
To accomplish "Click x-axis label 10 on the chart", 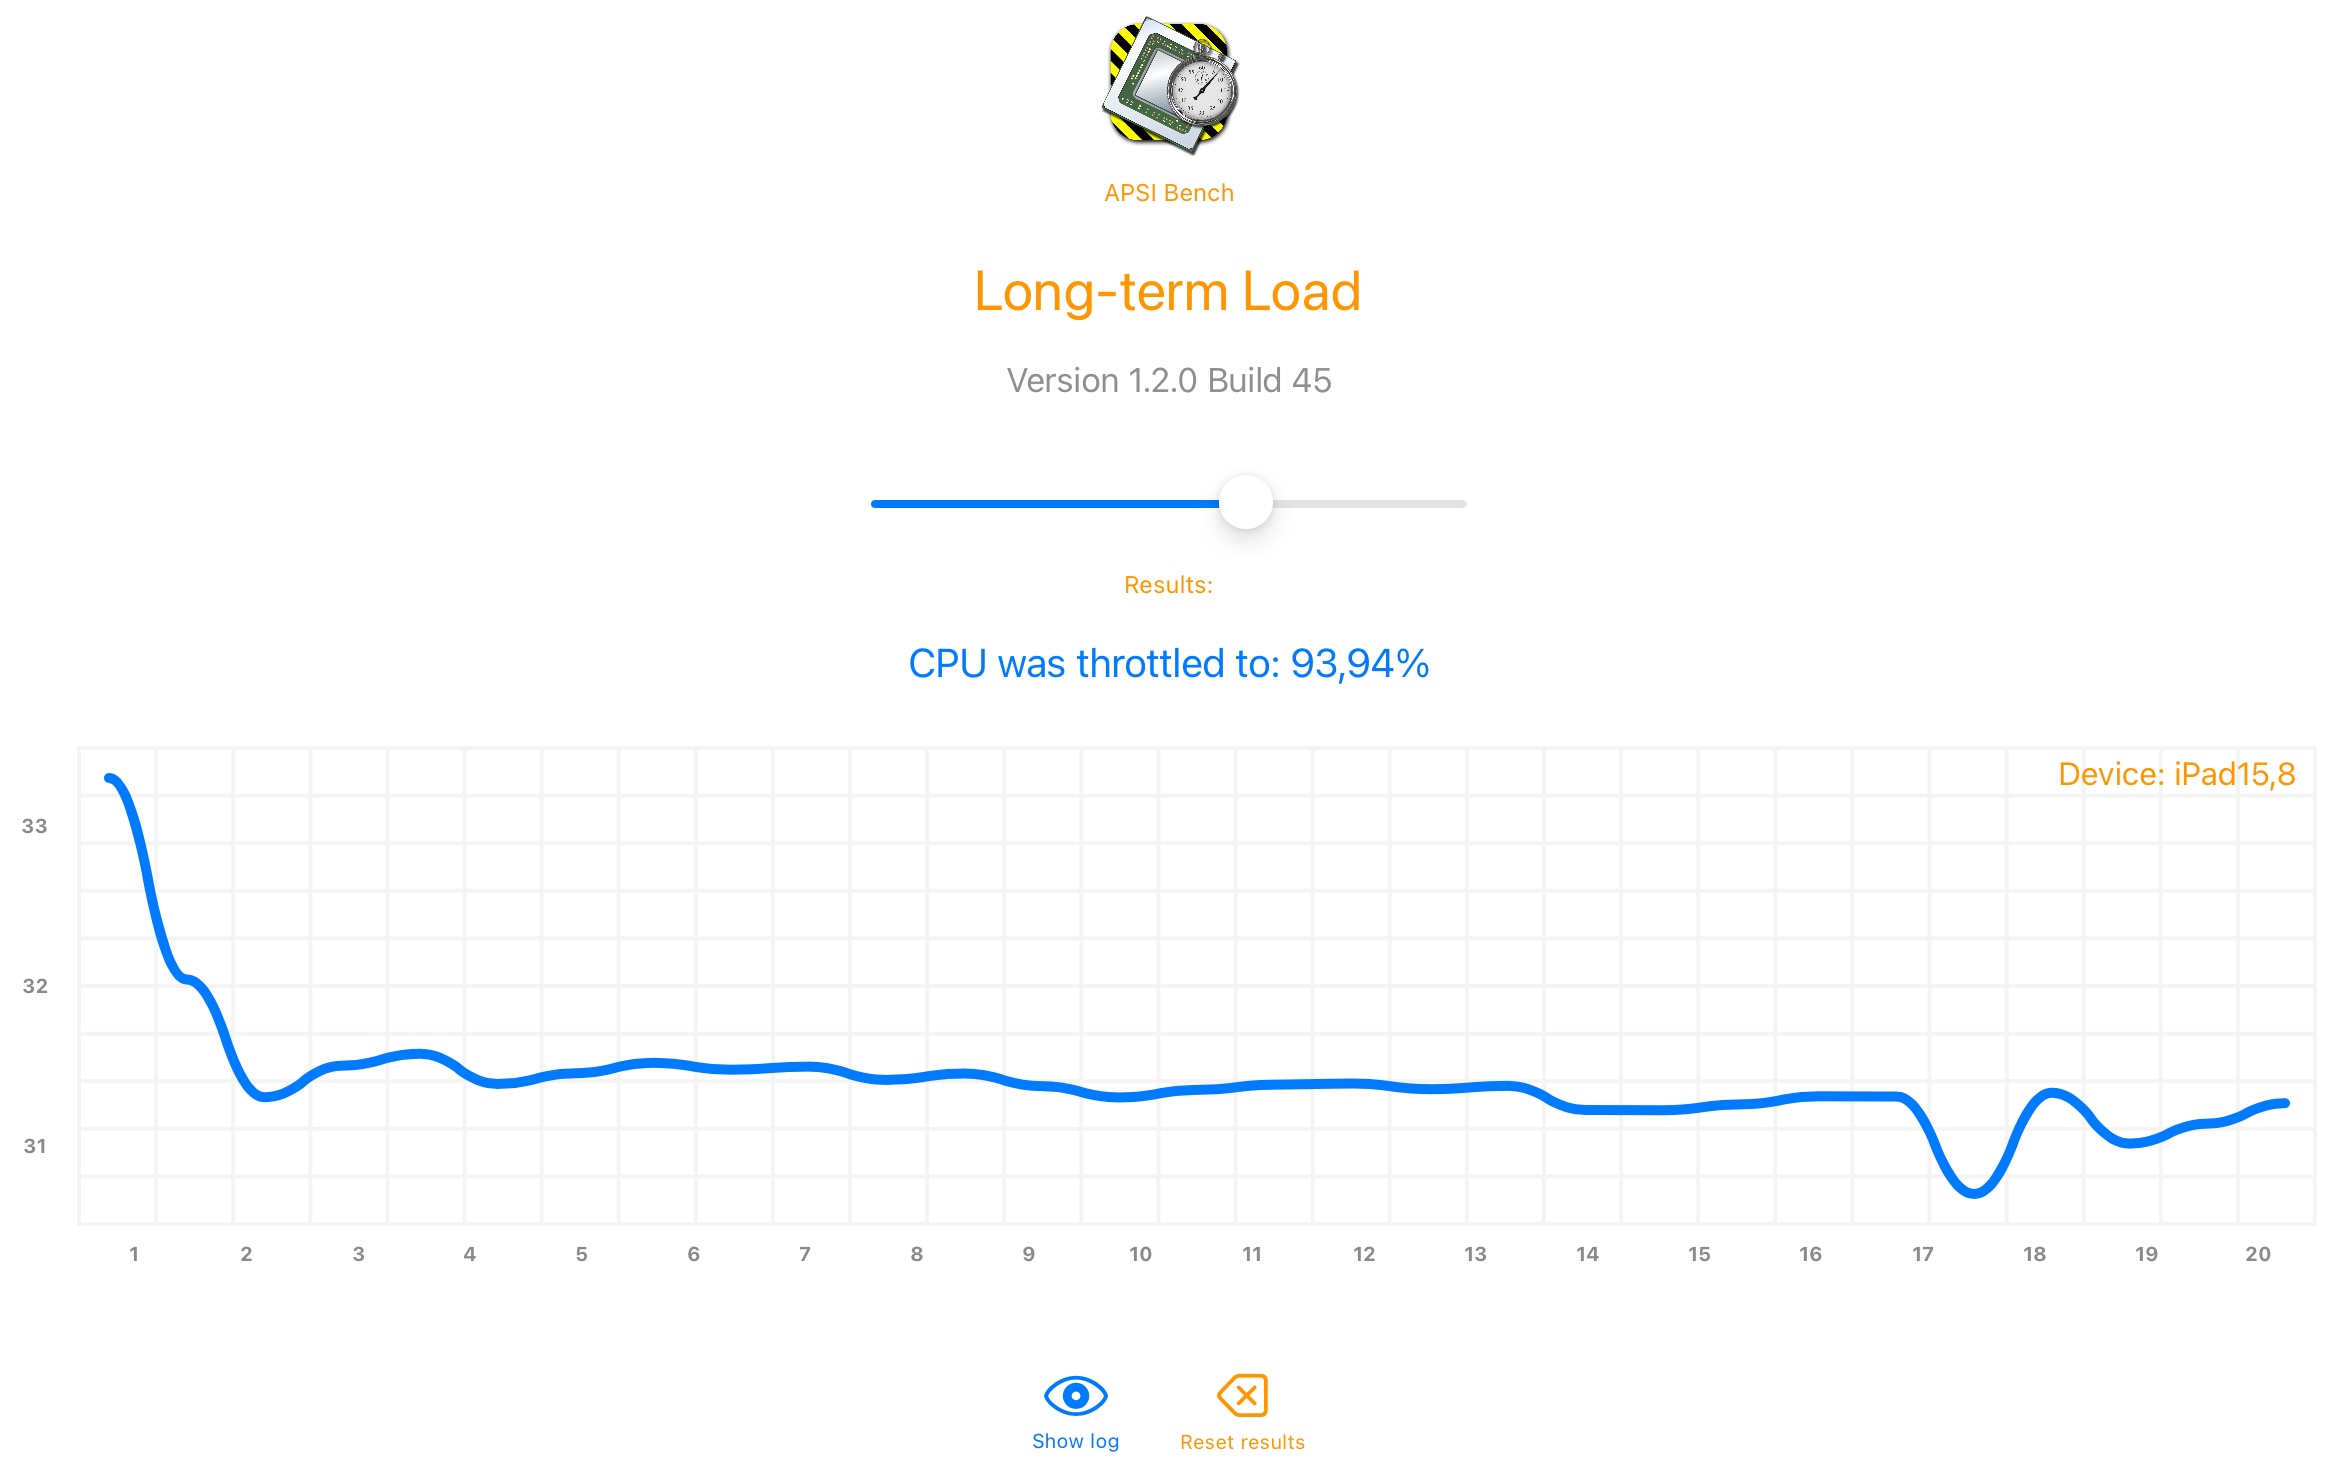I will (1140, 1254).
